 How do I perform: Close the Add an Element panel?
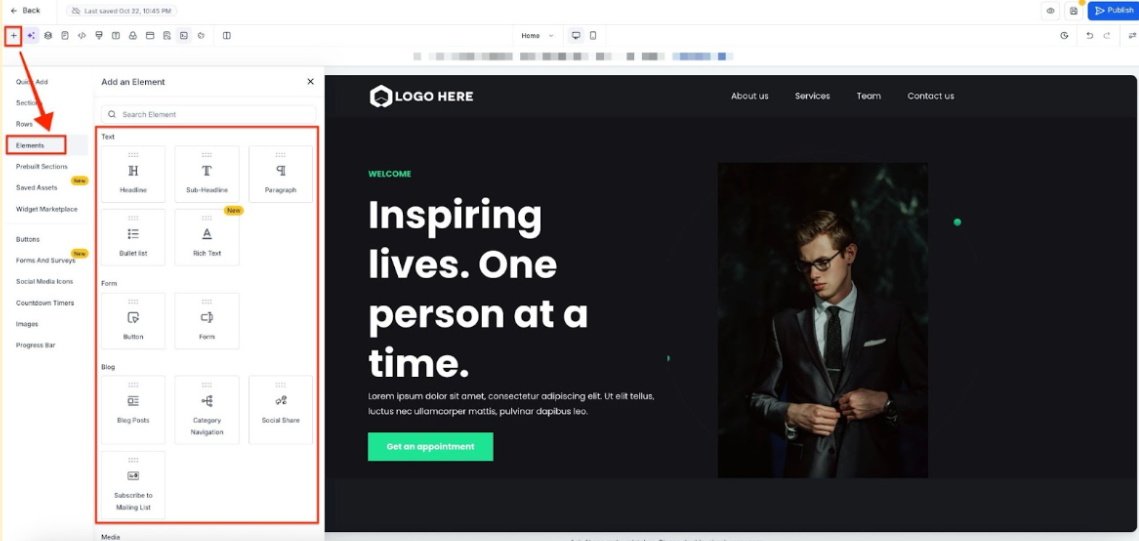point(310,82)
